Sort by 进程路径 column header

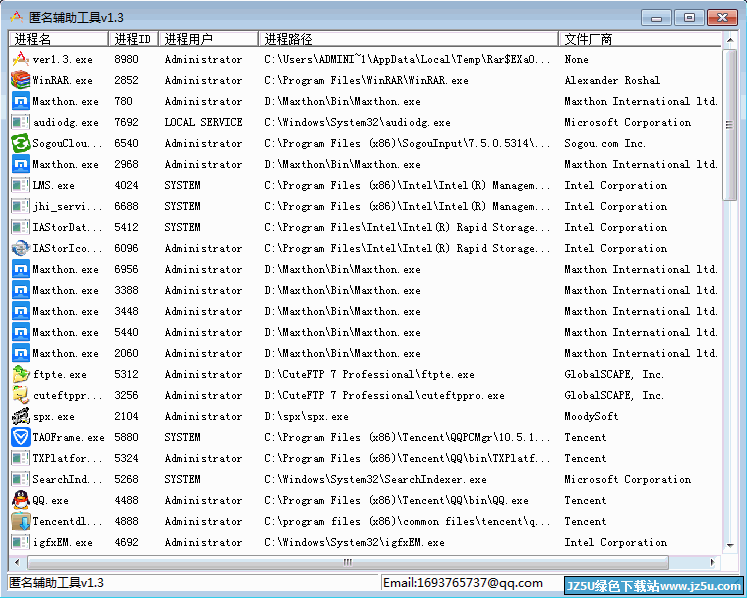tap(408, 39)
